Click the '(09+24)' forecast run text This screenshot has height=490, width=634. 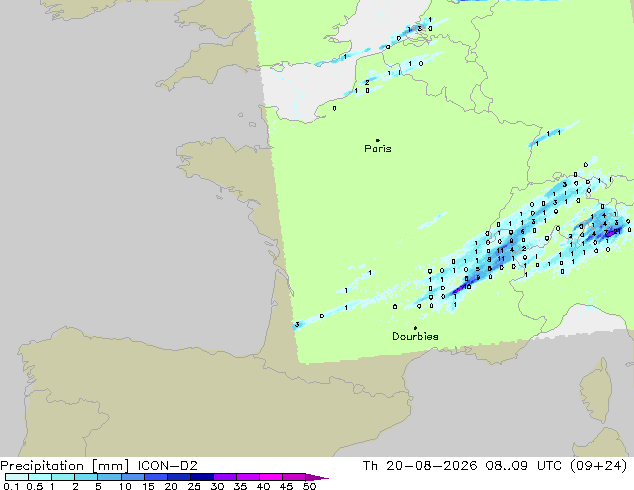(598, 466)
